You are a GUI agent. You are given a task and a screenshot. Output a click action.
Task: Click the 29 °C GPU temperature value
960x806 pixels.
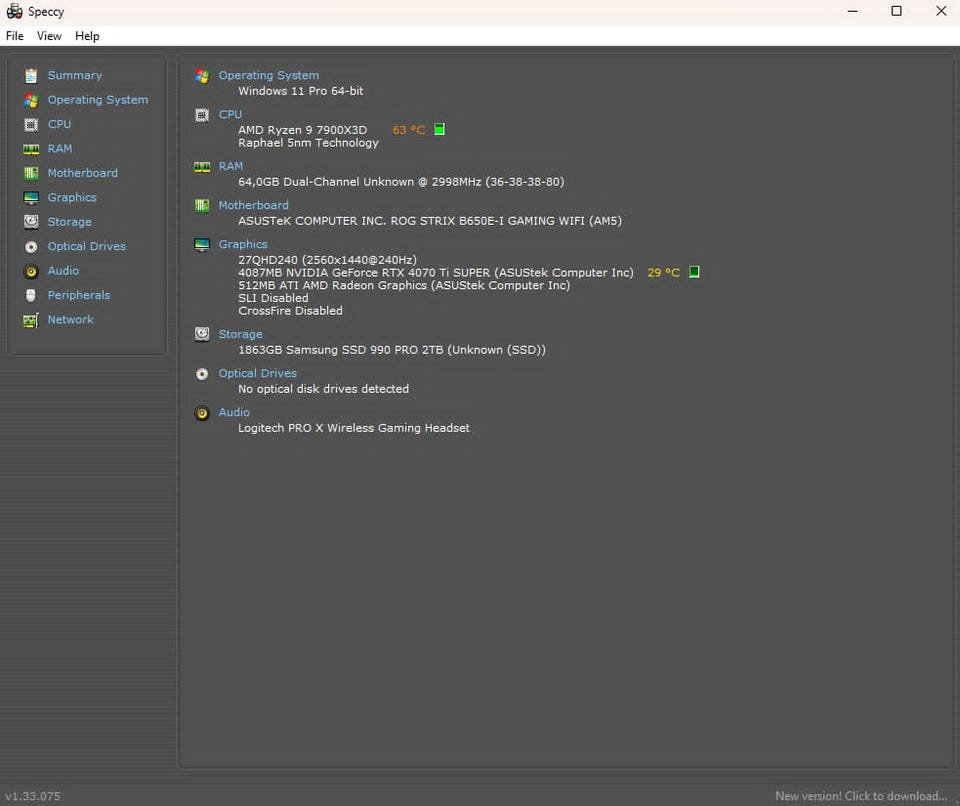(x=664, y=273)
